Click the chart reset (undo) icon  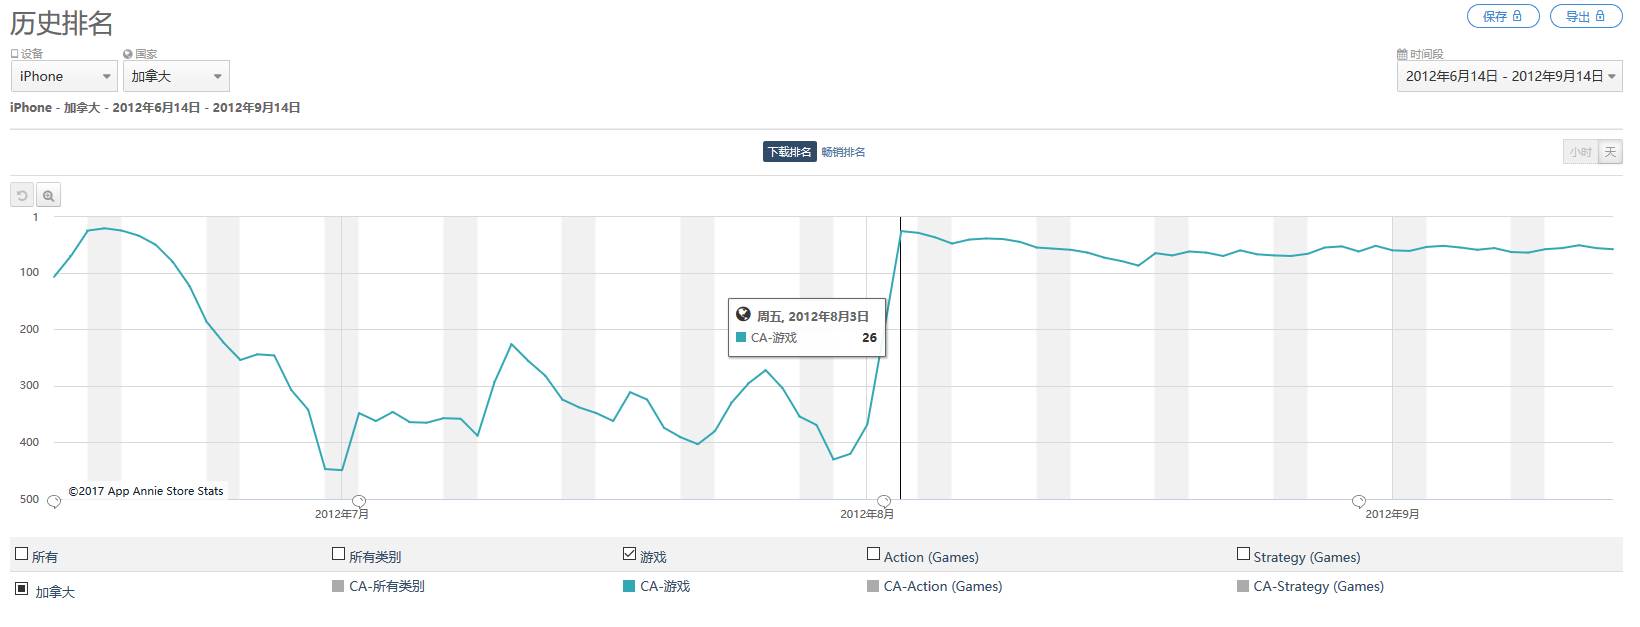click(x=22, y=196)
